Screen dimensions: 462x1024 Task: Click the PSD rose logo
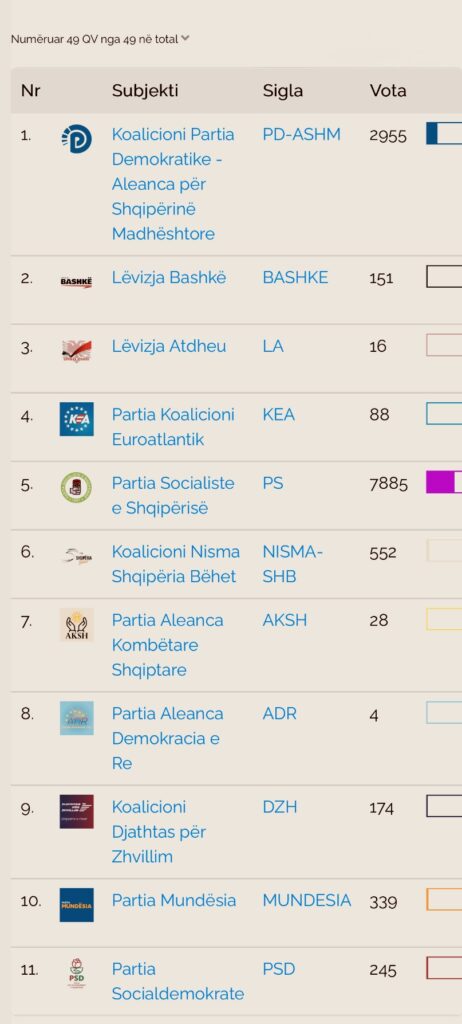(x=76, y=974)
